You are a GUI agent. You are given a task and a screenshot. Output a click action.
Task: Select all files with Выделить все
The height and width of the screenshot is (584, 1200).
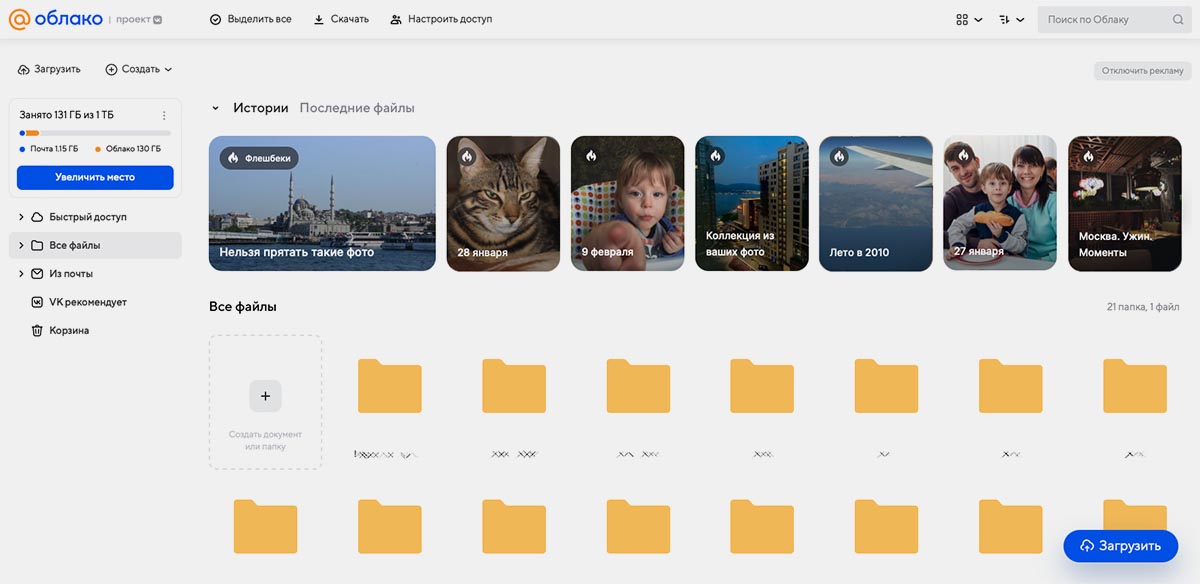coord(250,19)
